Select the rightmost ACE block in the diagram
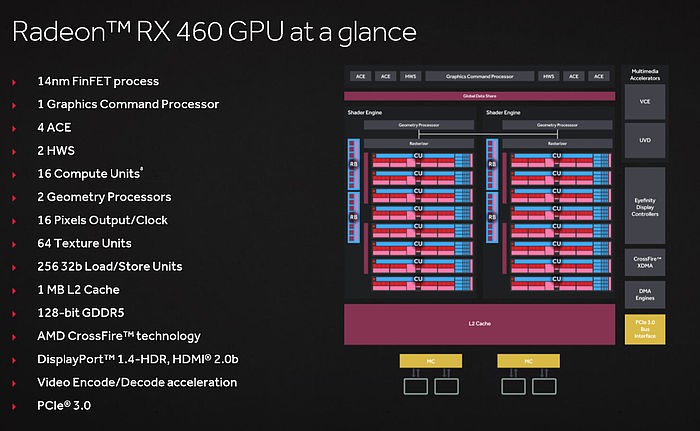 (599, 76)
